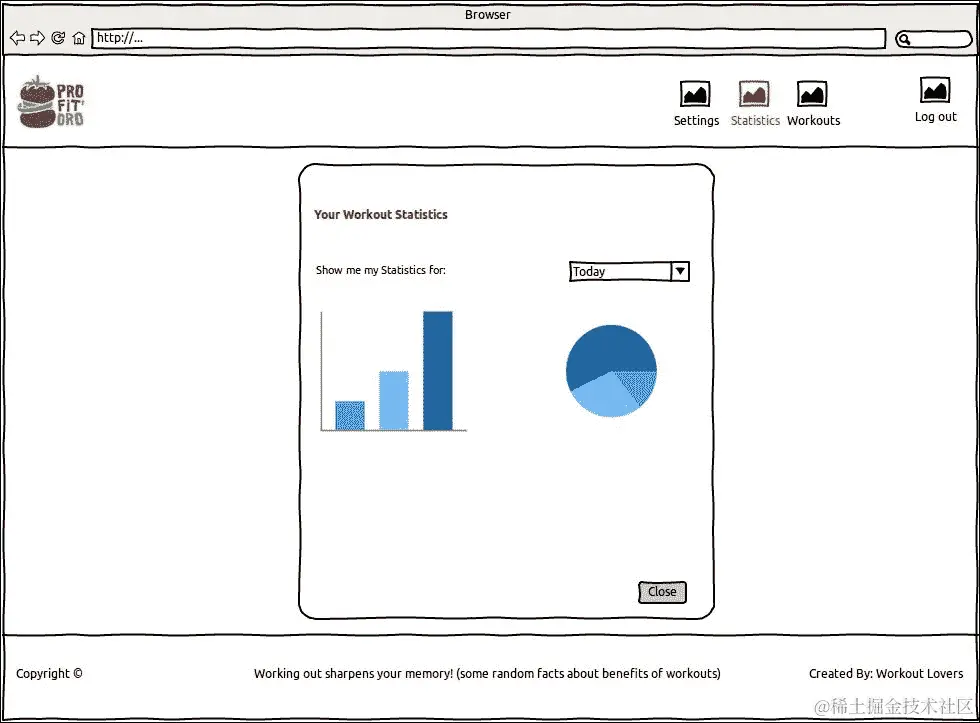Click the browser back arrow
This screenshot has height=723, width=980.
click(x=18, y=38)
